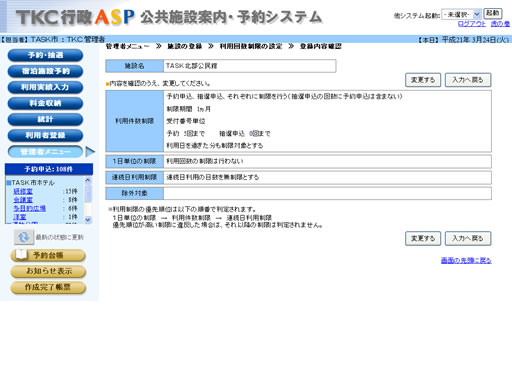
Task: Click the 1日単位の制限 row label
Action: tap(135, 161)
